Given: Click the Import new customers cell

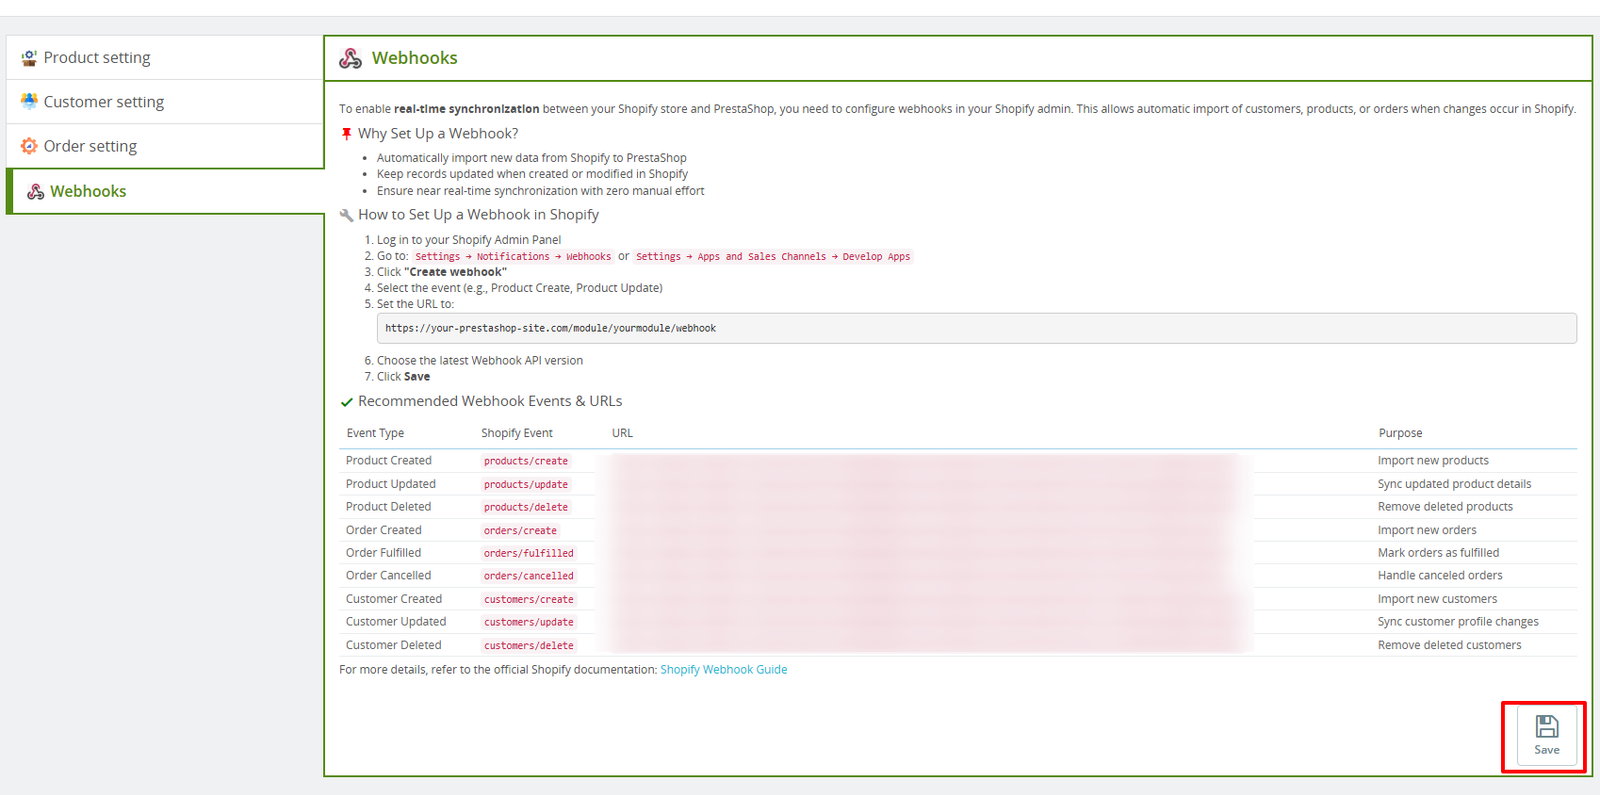Looking at the screenshot, I should (x=1437, y=599).
